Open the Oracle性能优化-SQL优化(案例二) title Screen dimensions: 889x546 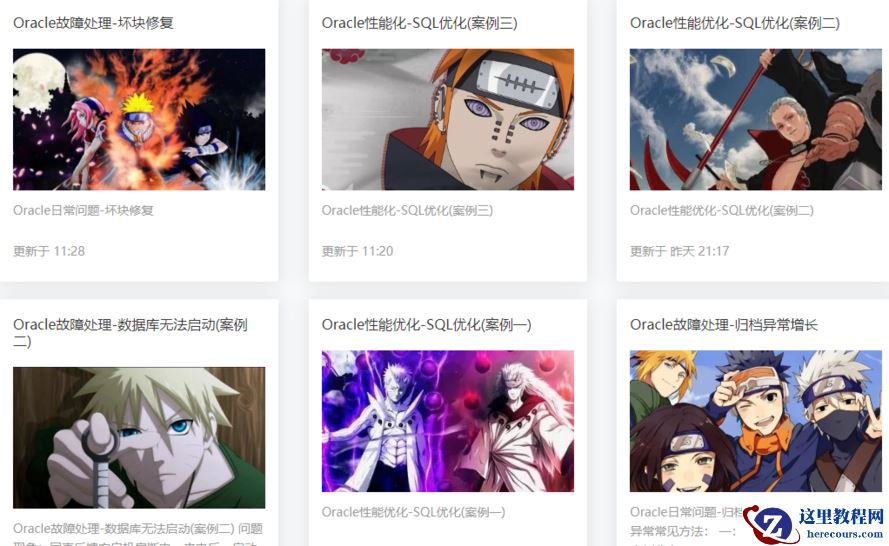(735, 23)
